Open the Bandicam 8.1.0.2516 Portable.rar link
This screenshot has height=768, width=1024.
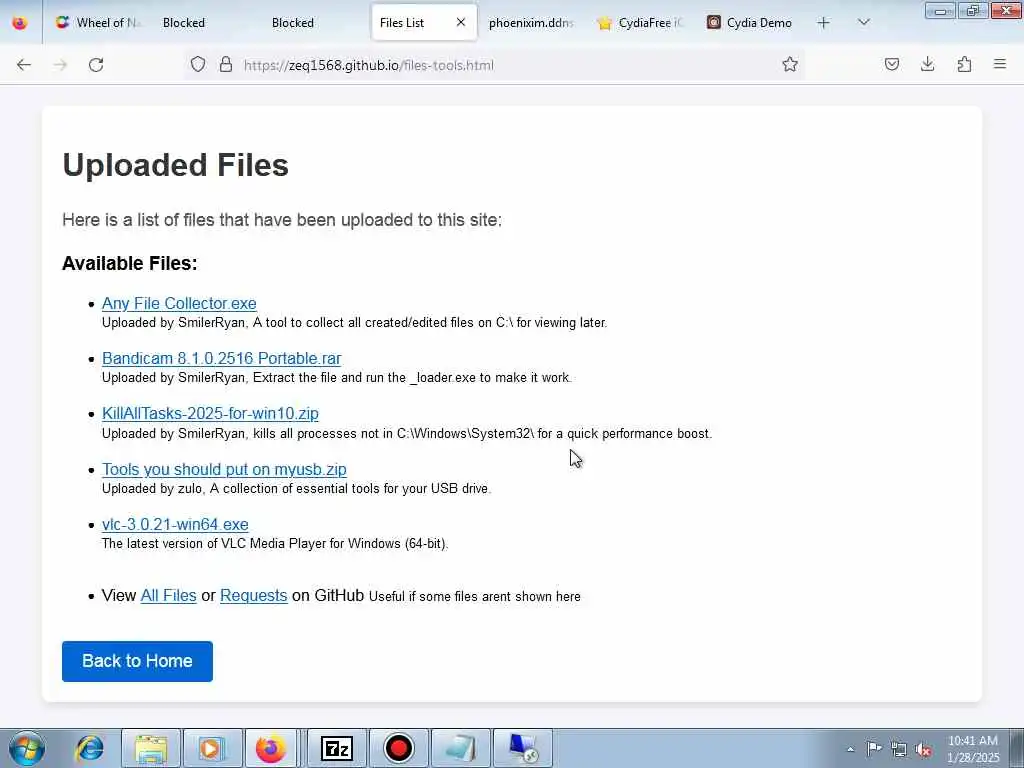click(x=221, y=359)
